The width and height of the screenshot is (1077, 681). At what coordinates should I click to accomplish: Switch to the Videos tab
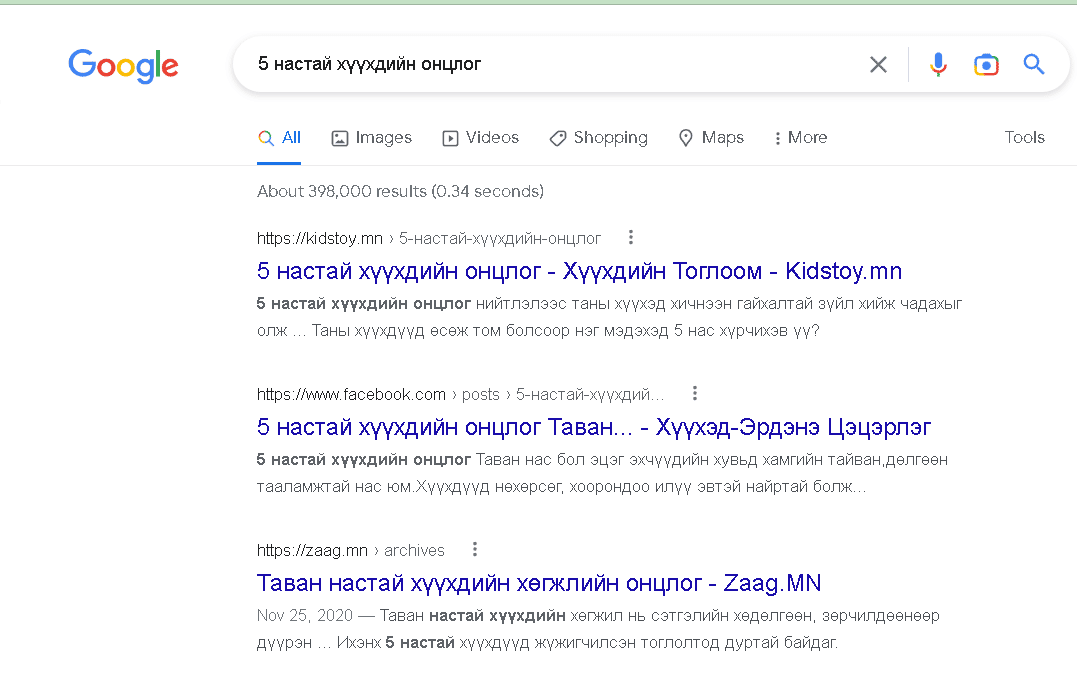pyautogui.click(x=480, y=138)
